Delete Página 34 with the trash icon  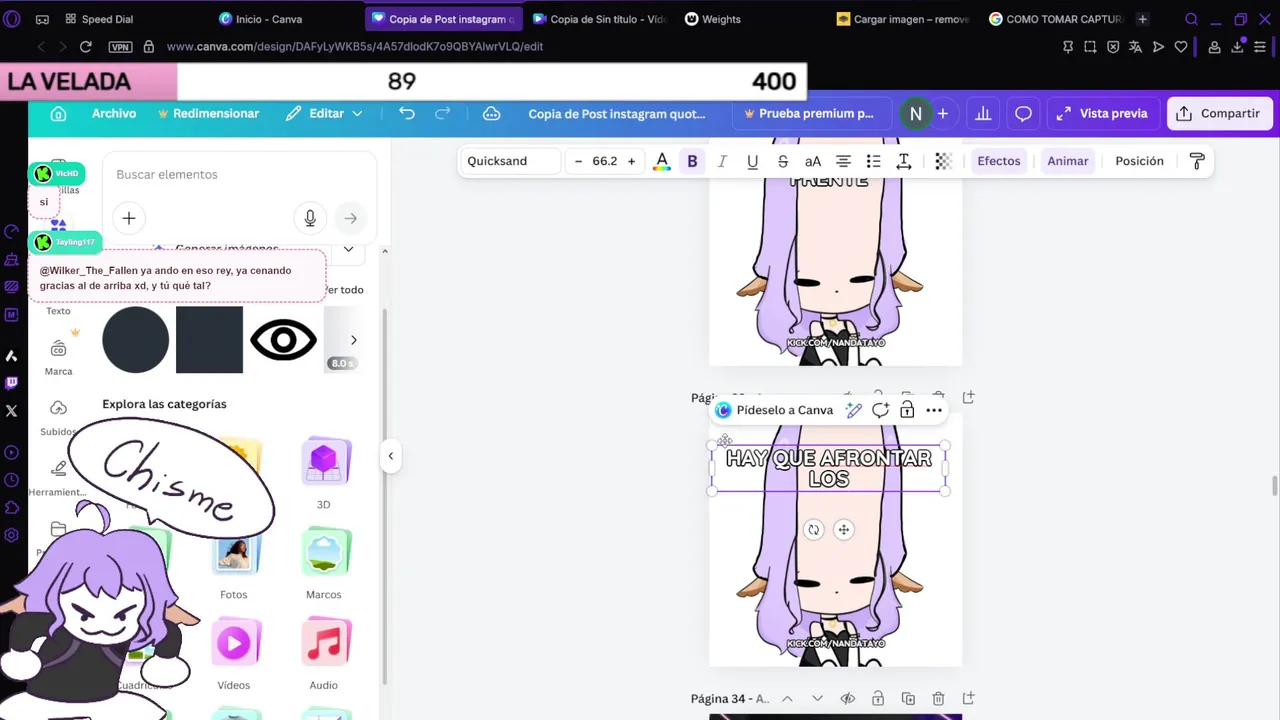pos(938,699)
